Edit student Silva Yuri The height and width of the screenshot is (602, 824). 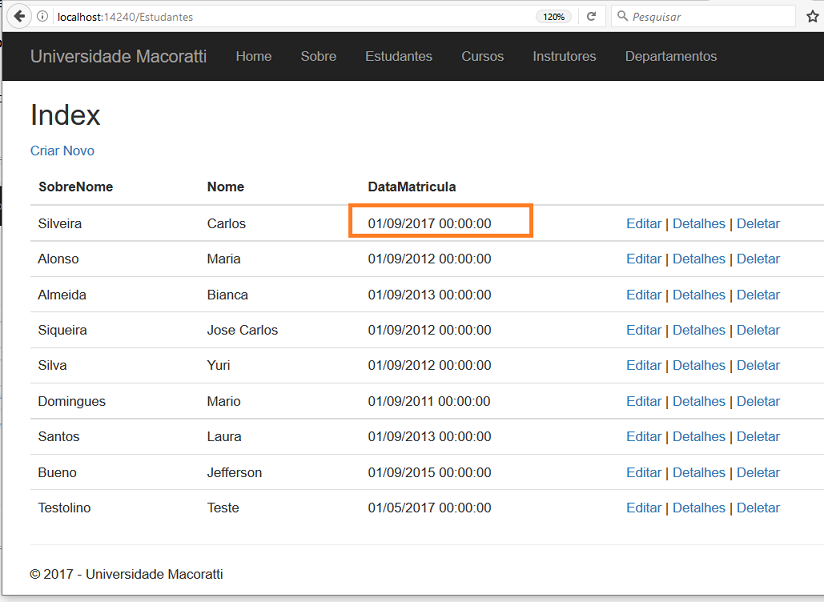(644, 366)
